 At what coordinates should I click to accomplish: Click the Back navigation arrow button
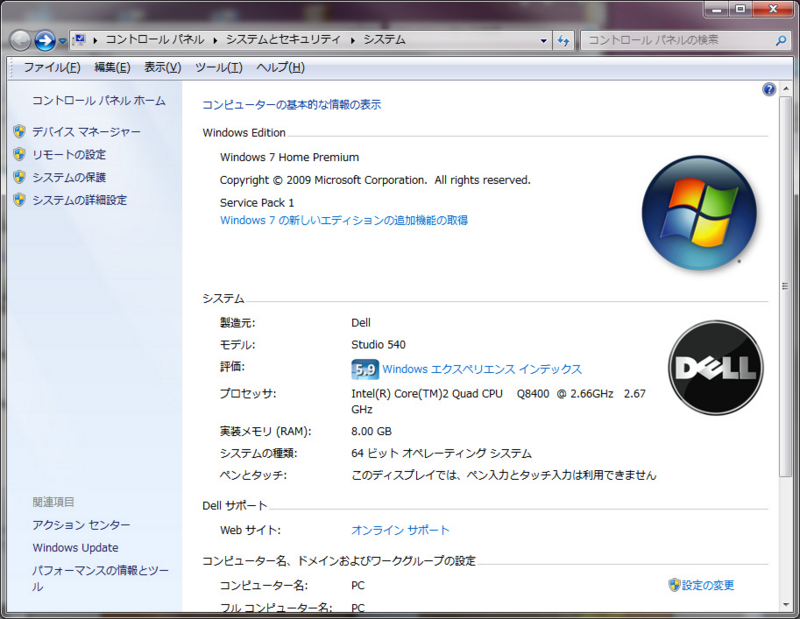coord(20,40)
